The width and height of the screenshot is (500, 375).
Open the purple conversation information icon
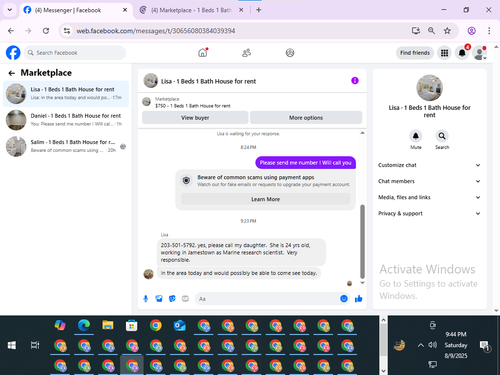tap(355, 81)
